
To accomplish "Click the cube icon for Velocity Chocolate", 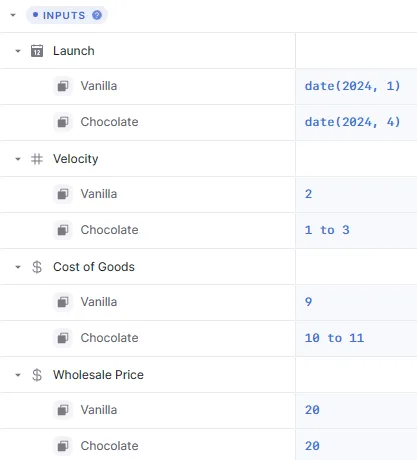I will 63,230.
